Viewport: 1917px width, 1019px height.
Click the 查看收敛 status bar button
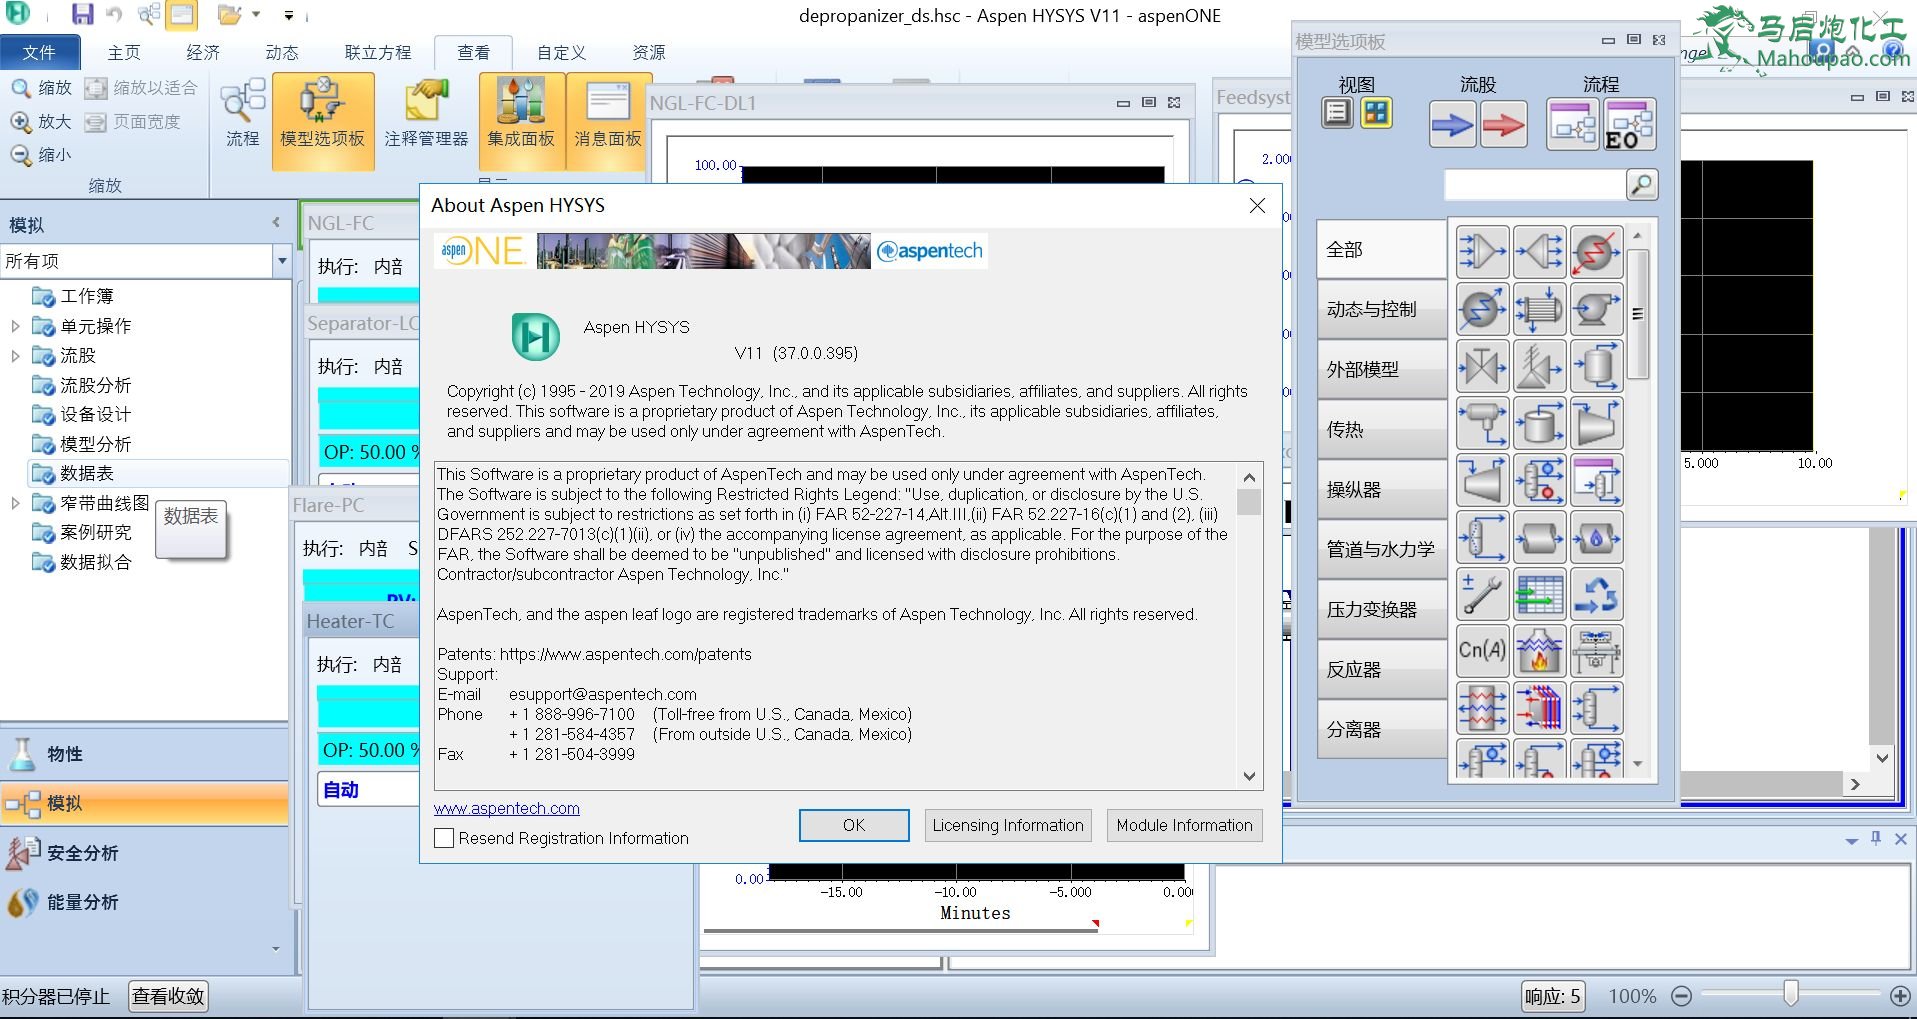(169, 996)
